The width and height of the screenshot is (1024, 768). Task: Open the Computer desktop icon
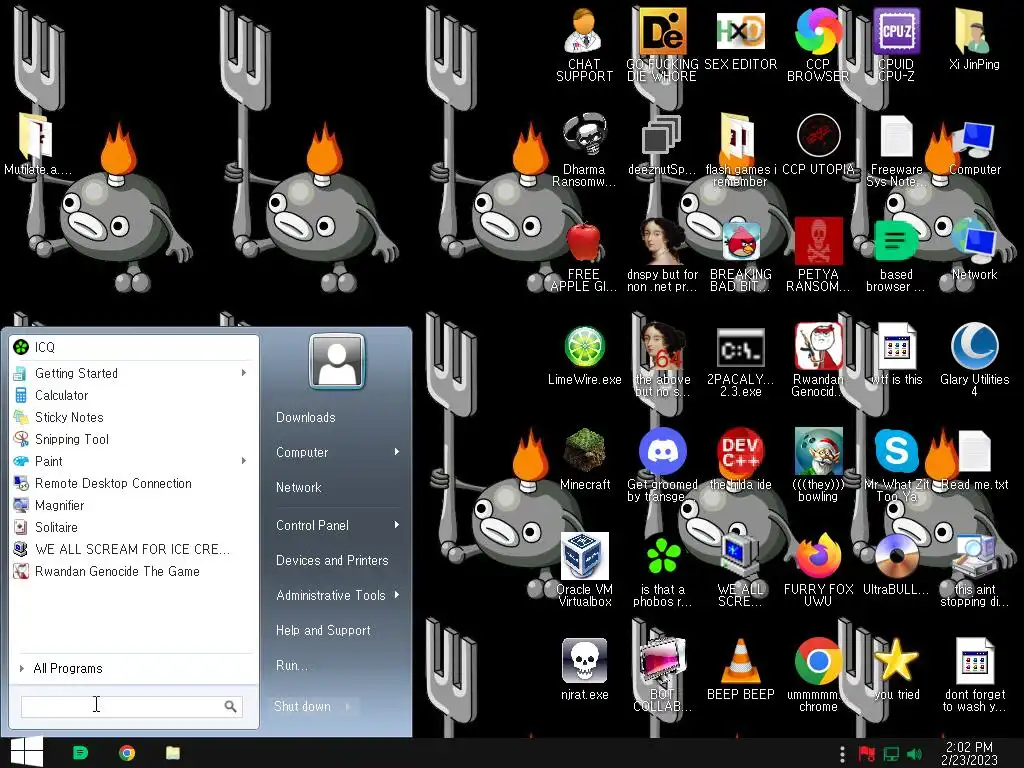click(974, 148)
